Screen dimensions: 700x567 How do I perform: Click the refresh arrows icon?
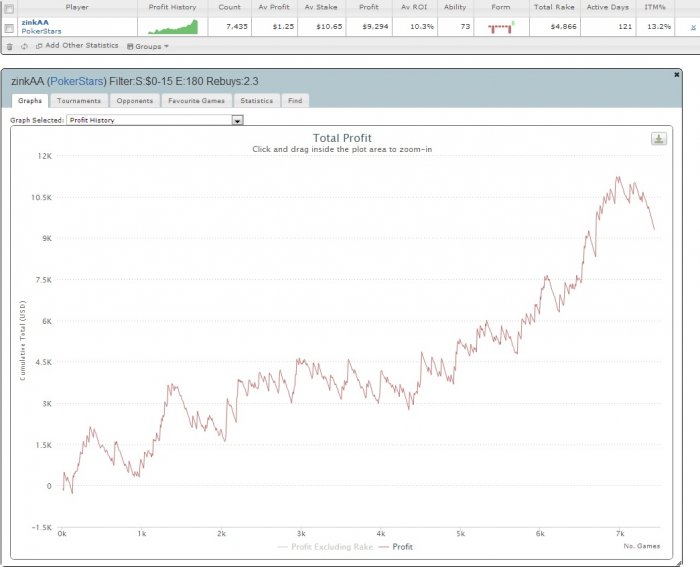coord(24,46)
